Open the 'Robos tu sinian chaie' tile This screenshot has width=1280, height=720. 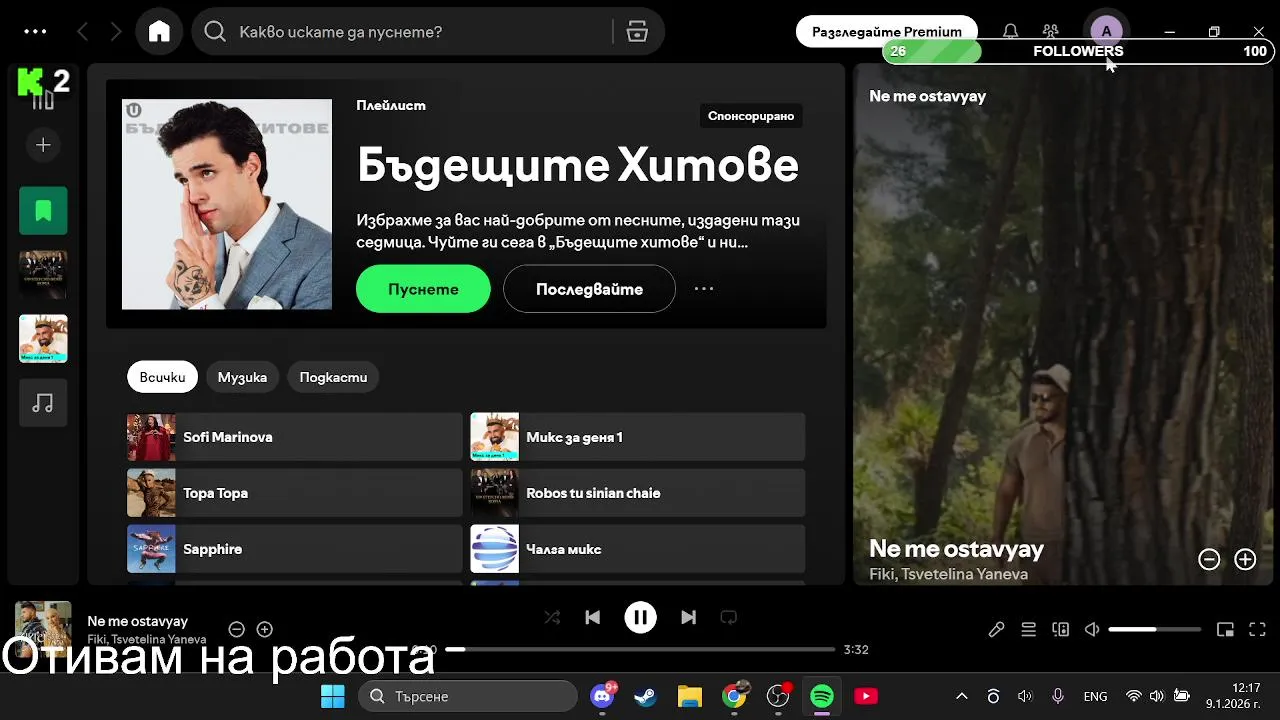[x=637, y=493]
